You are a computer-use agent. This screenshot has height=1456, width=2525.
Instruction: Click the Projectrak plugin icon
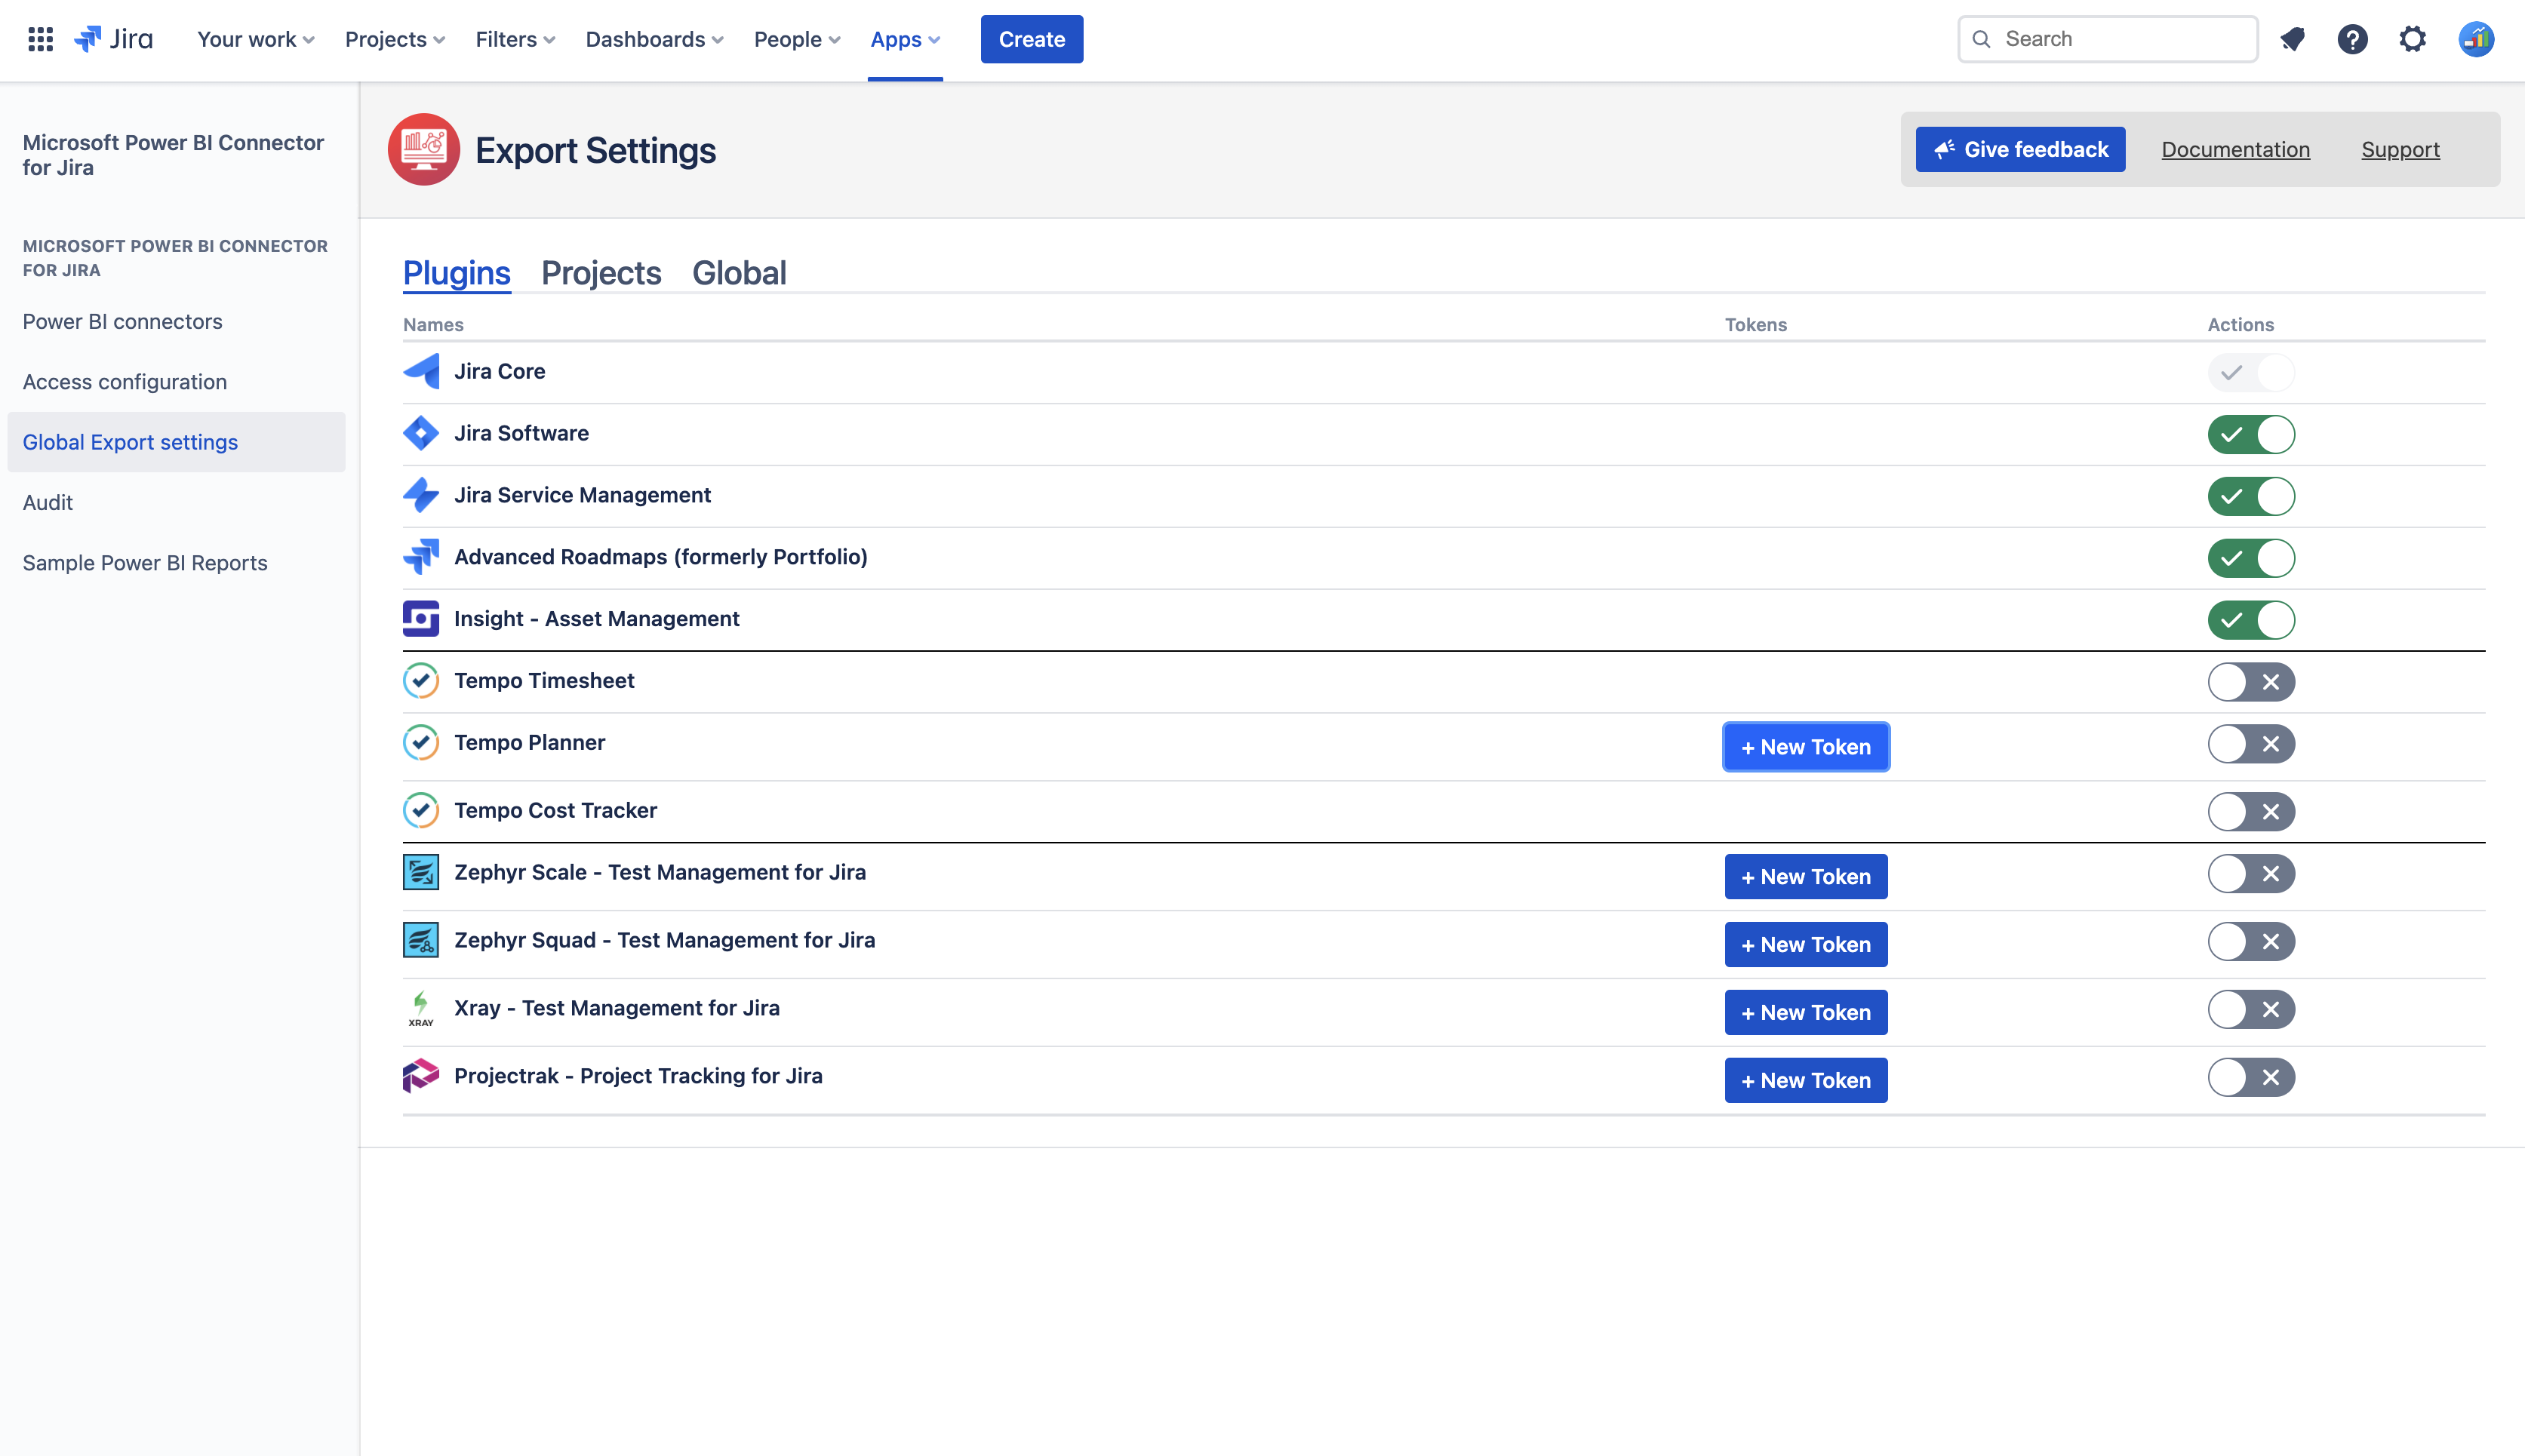[421, 1077]
